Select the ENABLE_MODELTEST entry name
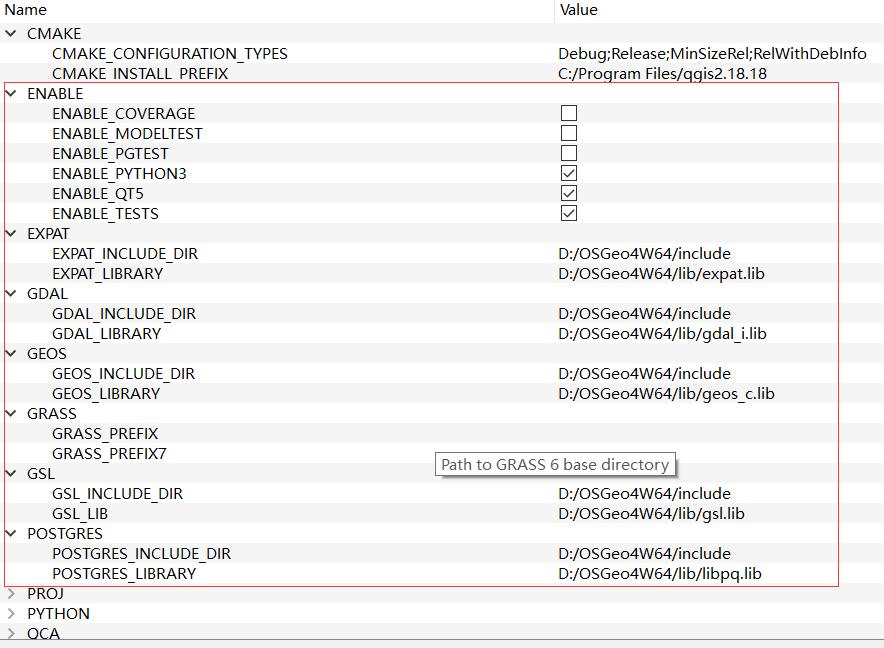This screenshot has height=648, width=884. click(127, 134)
